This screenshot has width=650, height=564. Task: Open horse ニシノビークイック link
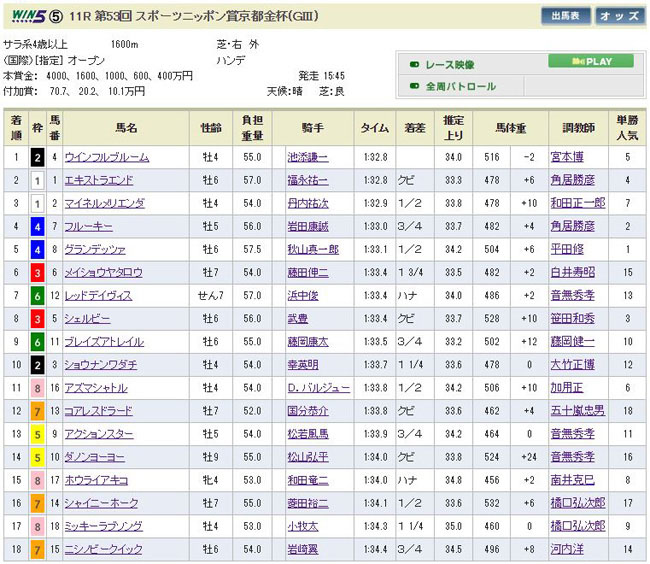(101, 548)
